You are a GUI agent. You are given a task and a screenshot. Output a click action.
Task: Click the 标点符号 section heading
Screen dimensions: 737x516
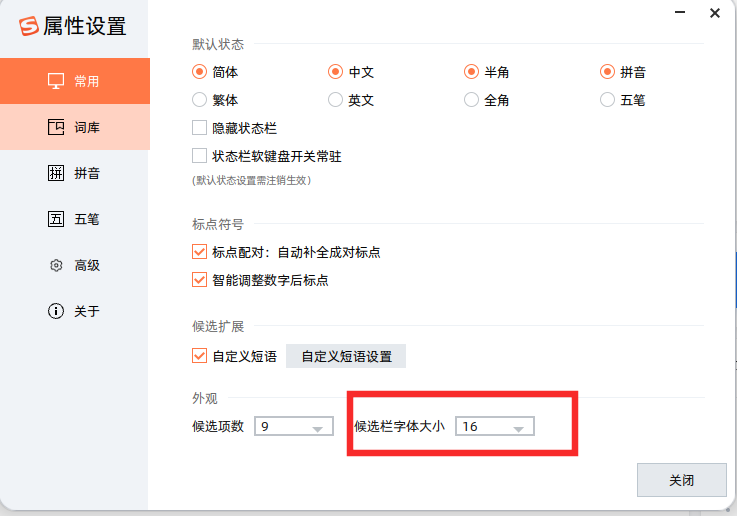(x=218, y=224)
